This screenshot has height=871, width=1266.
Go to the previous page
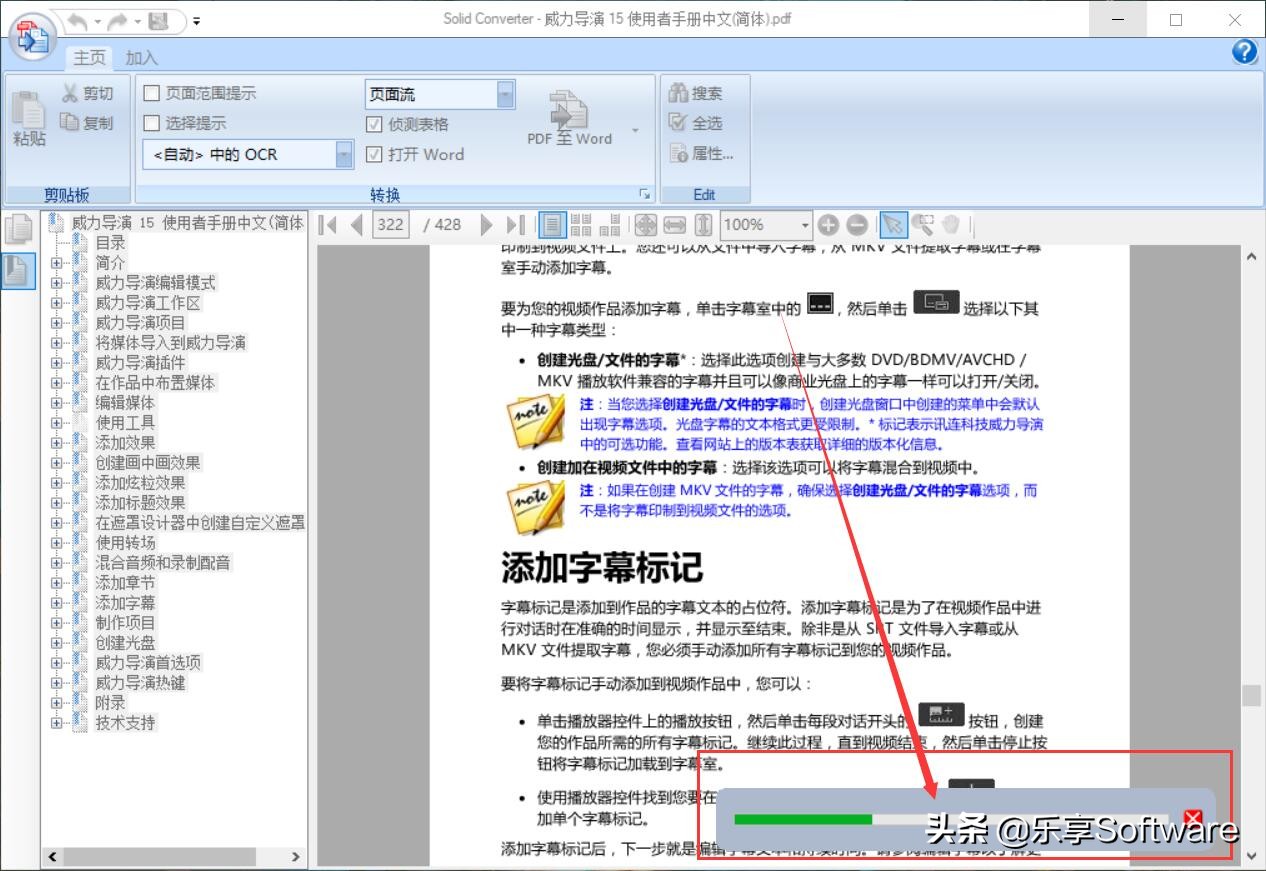tap(356, 225)
